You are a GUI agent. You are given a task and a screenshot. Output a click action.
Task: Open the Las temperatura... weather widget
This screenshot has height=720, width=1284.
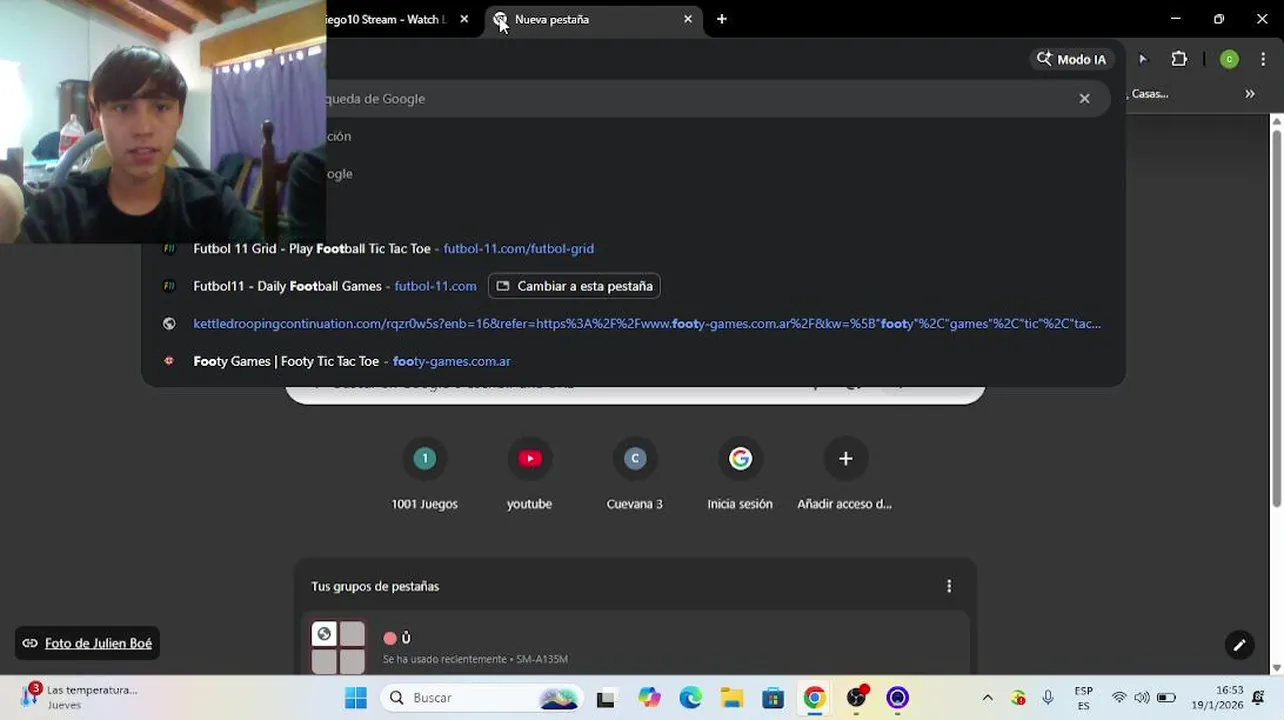[80, 697]
